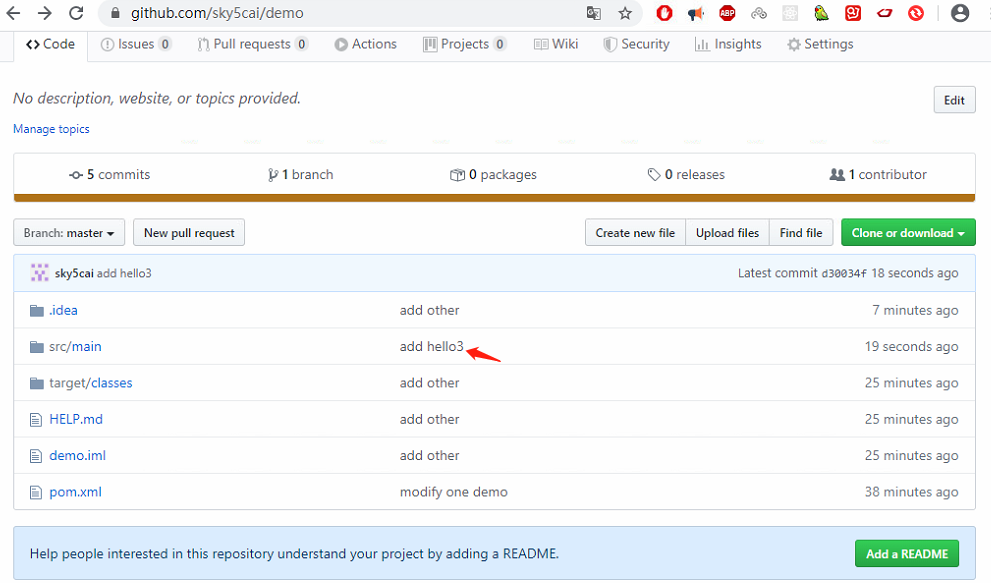Open the Branch: master dropdown
The image size is (991, 583).
point(68,232)
